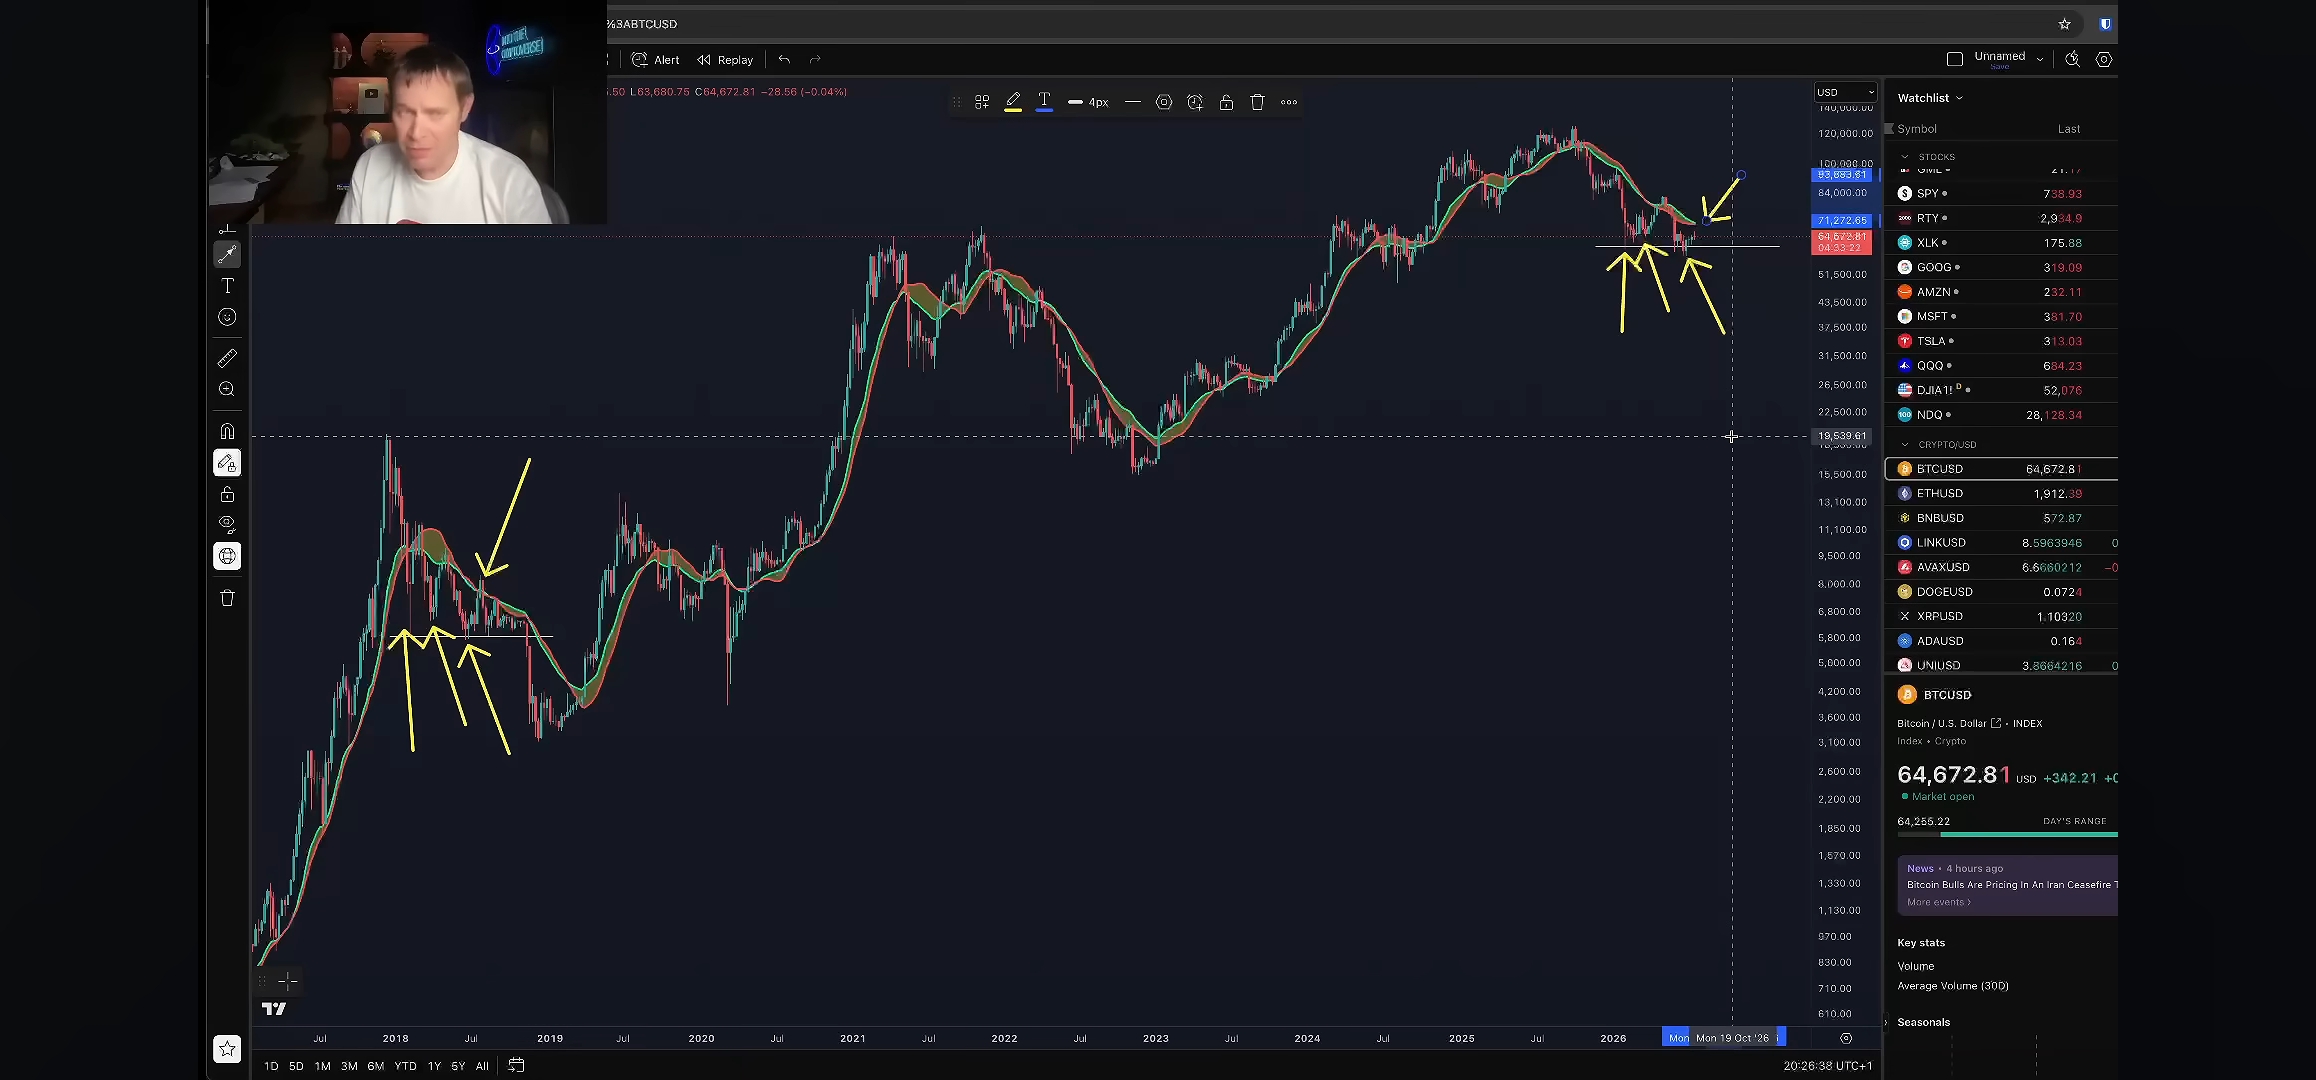The width and height of the screenshot is (2316, 1080).
Task: Open drawing templates in floating toolbar
Action: point(982,102)
